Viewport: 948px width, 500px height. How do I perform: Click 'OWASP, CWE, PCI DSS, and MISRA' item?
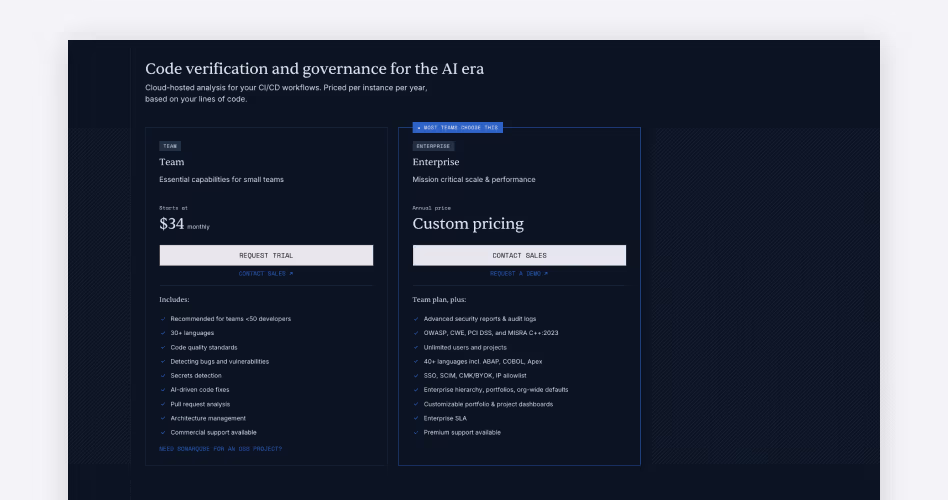[491, 333]
